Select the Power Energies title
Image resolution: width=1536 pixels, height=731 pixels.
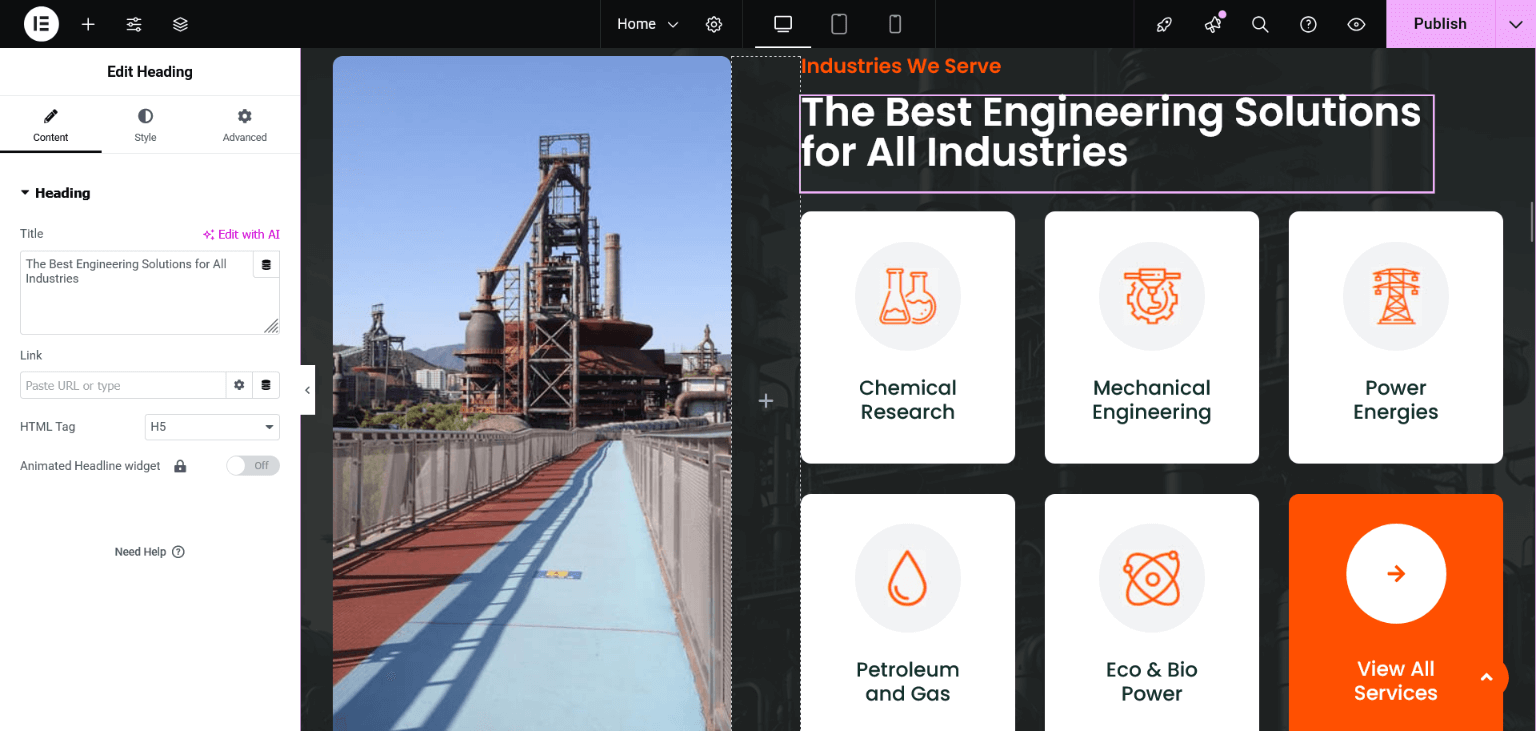coord(1396,400)
